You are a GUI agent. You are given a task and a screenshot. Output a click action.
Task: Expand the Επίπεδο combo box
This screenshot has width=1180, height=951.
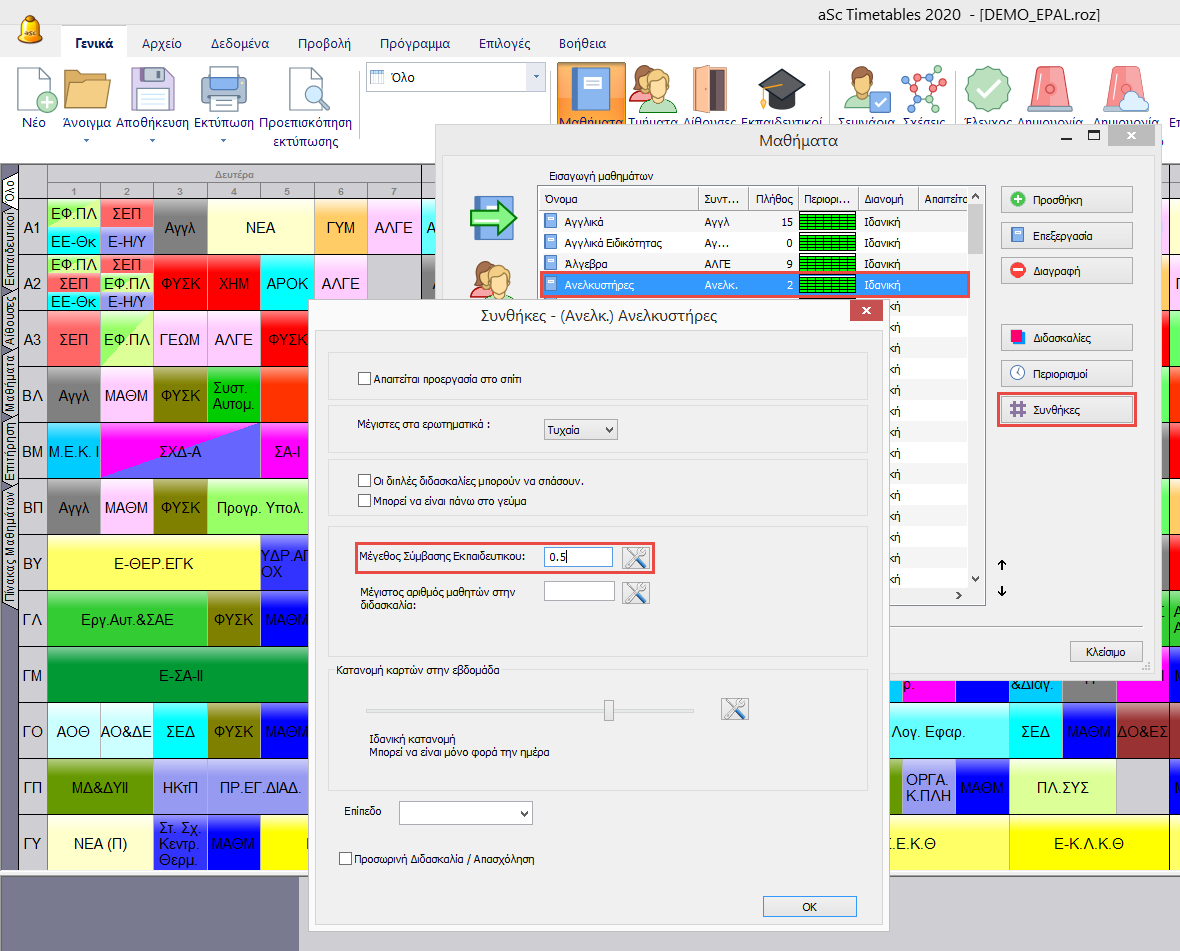pos(465,813)
